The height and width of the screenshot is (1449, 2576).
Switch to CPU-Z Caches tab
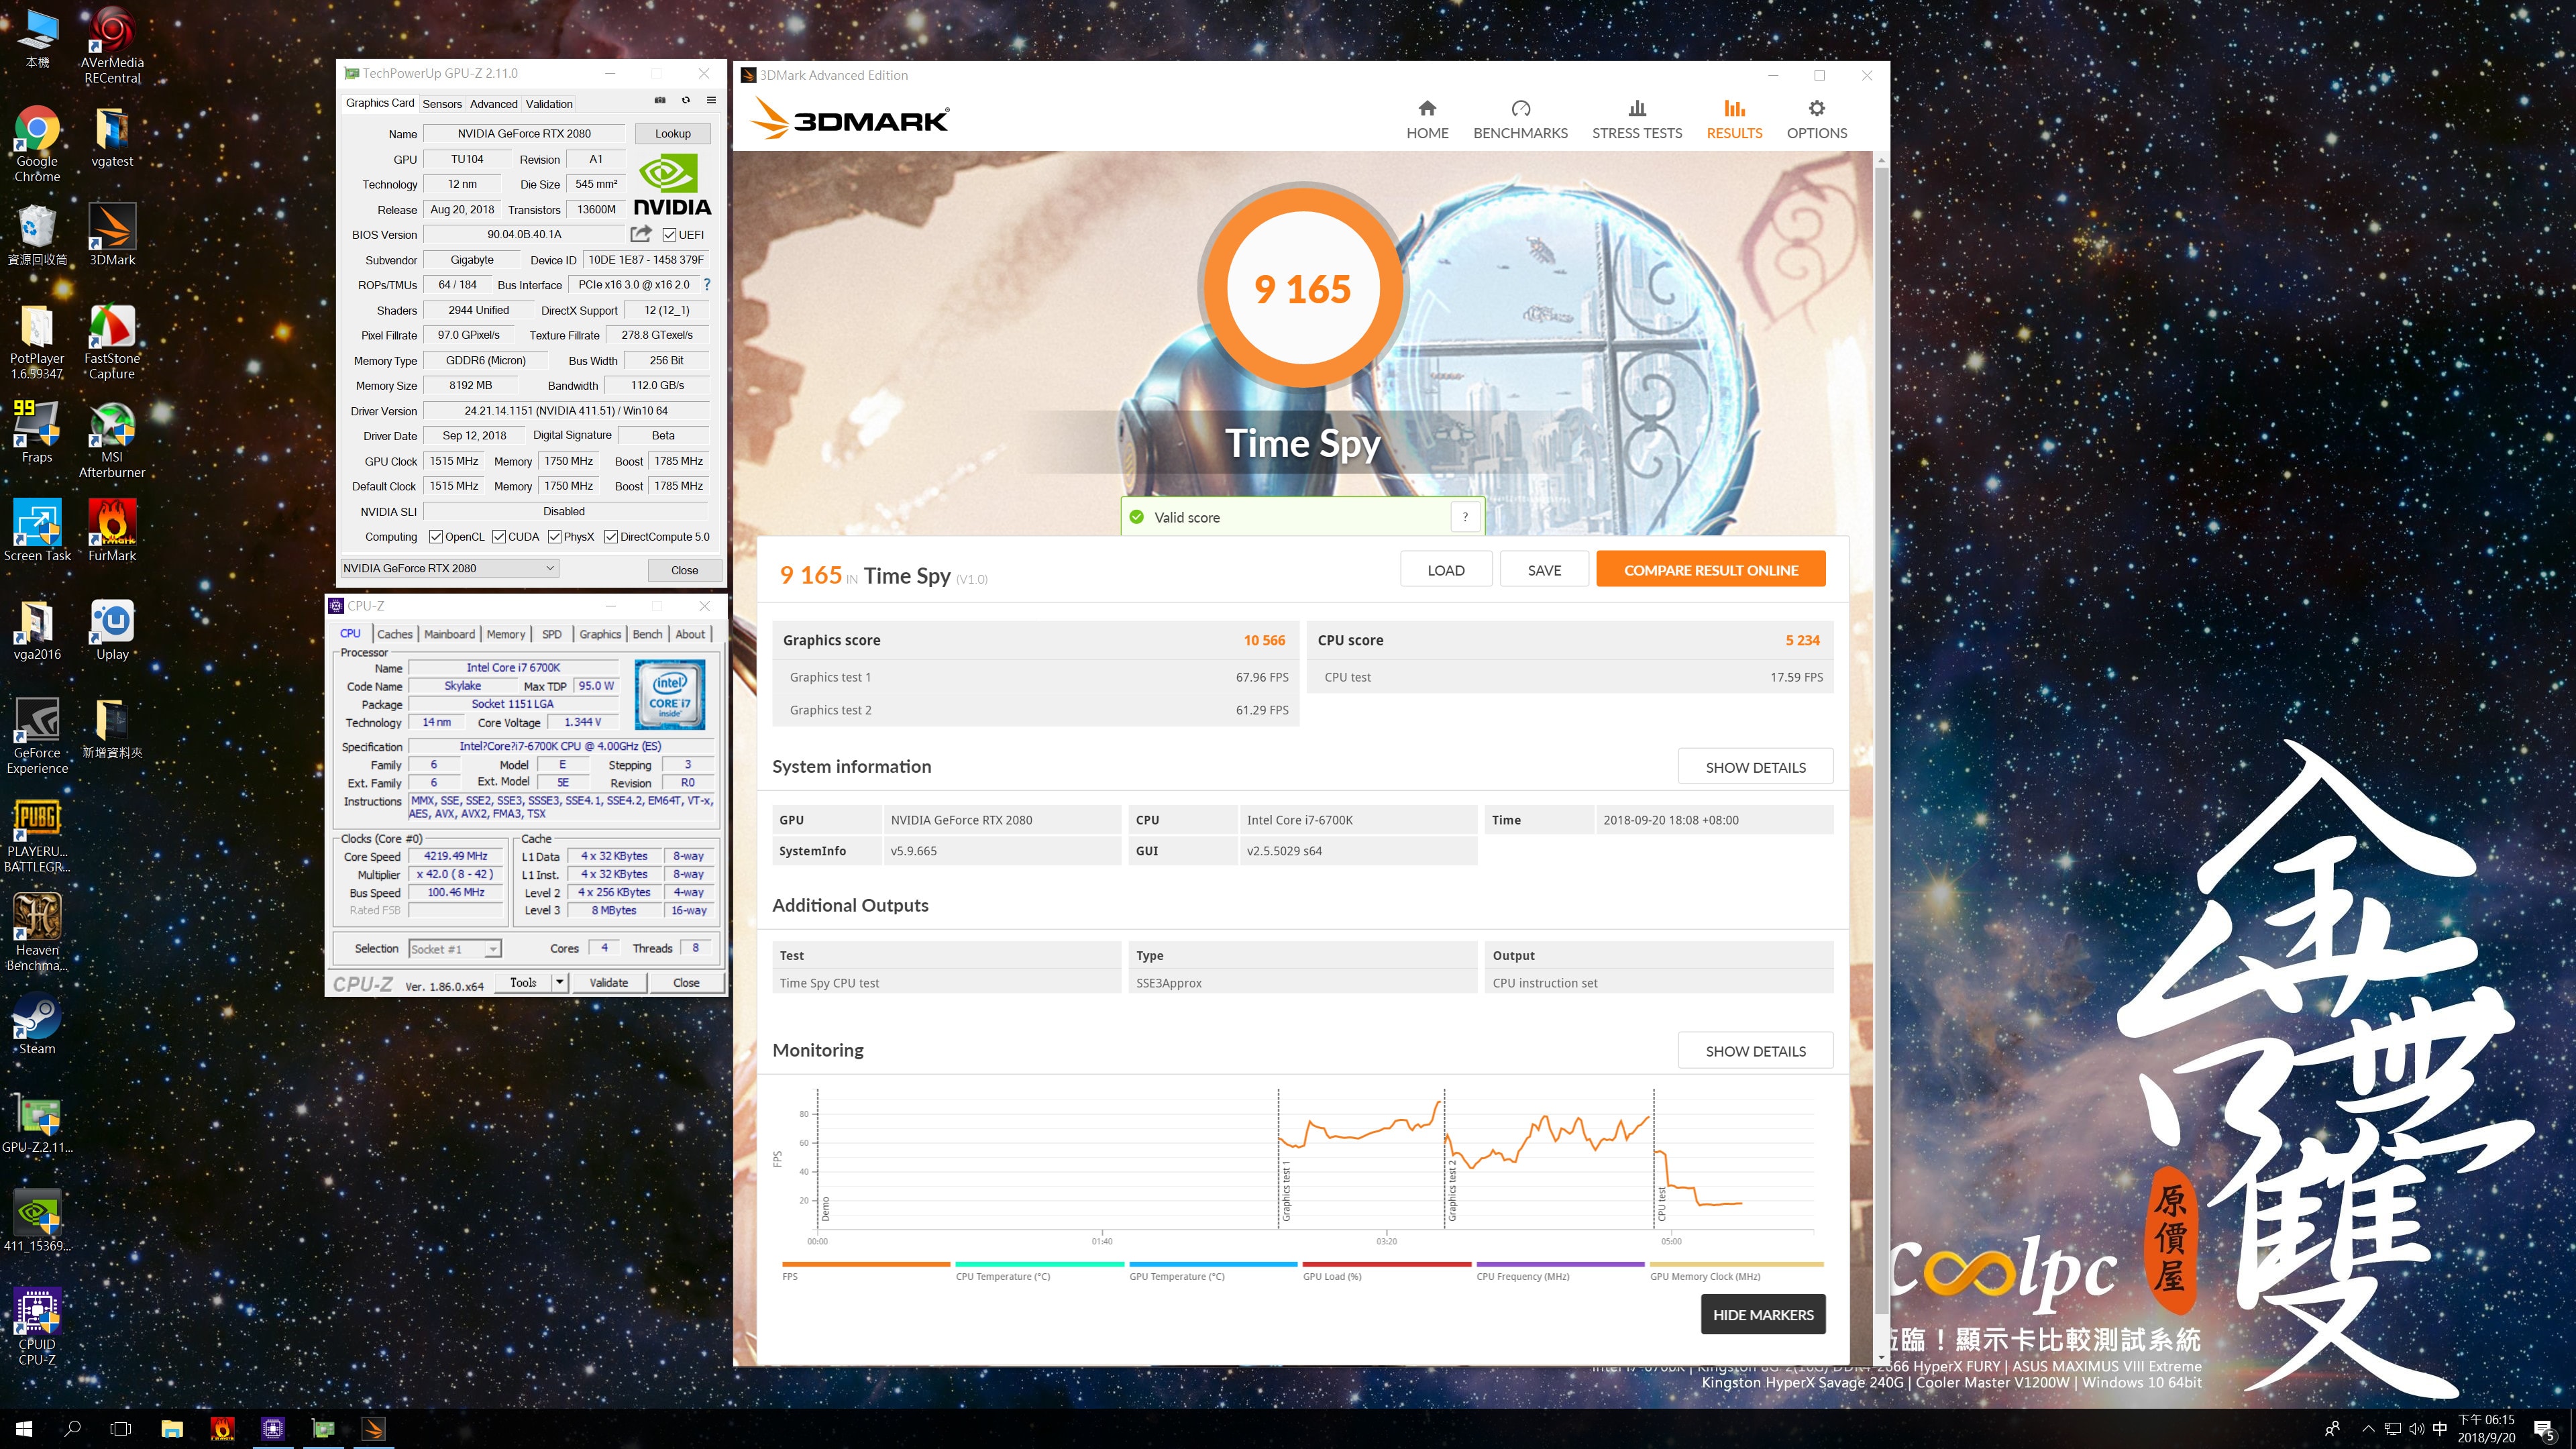point(394,633)
